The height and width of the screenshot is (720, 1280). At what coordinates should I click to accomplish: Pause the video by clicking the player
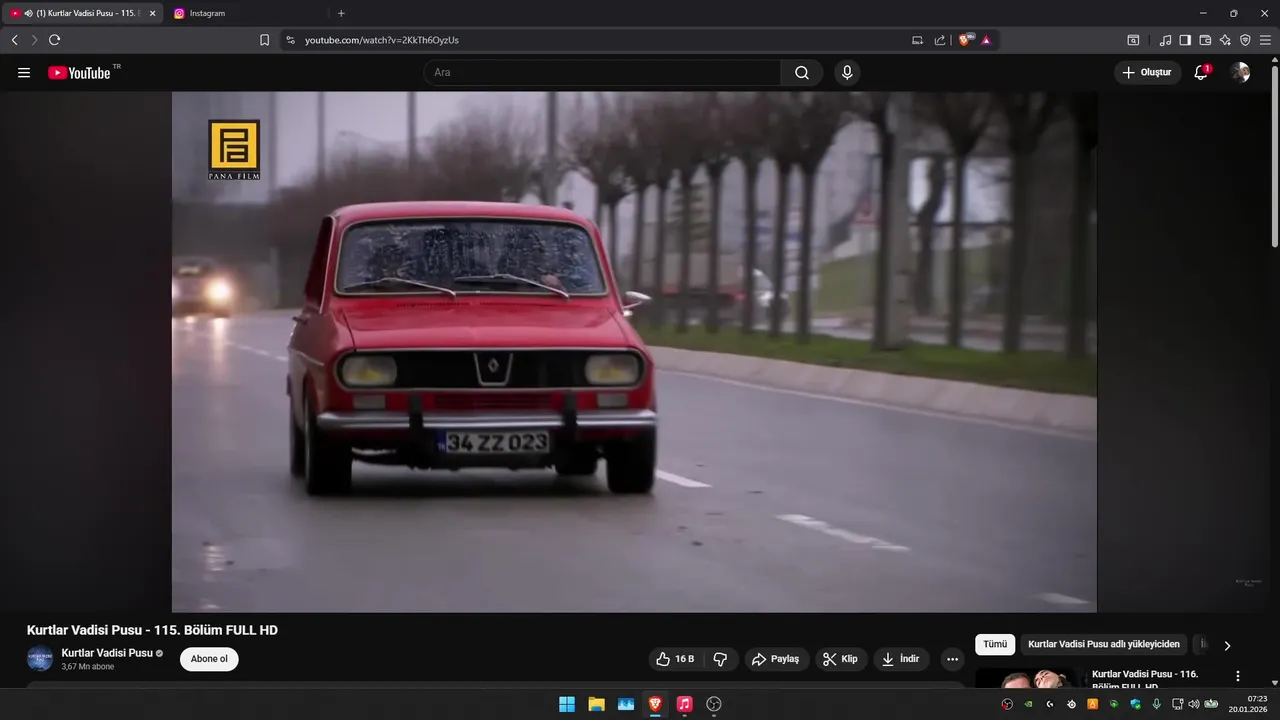(634, 352)
